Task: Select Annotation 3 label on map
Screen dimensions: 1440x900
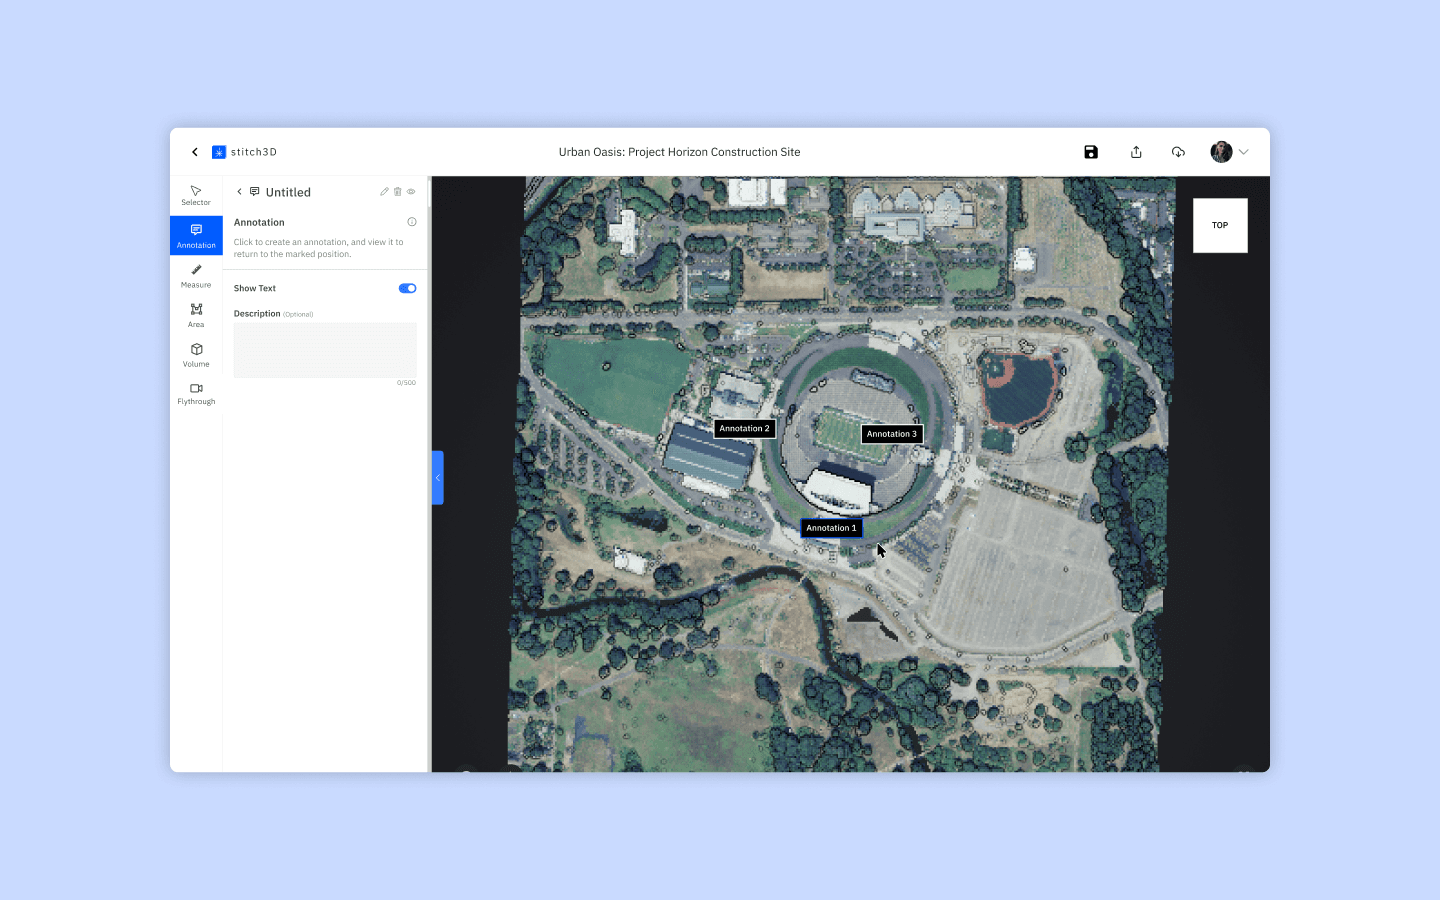Action: point(892,434)
